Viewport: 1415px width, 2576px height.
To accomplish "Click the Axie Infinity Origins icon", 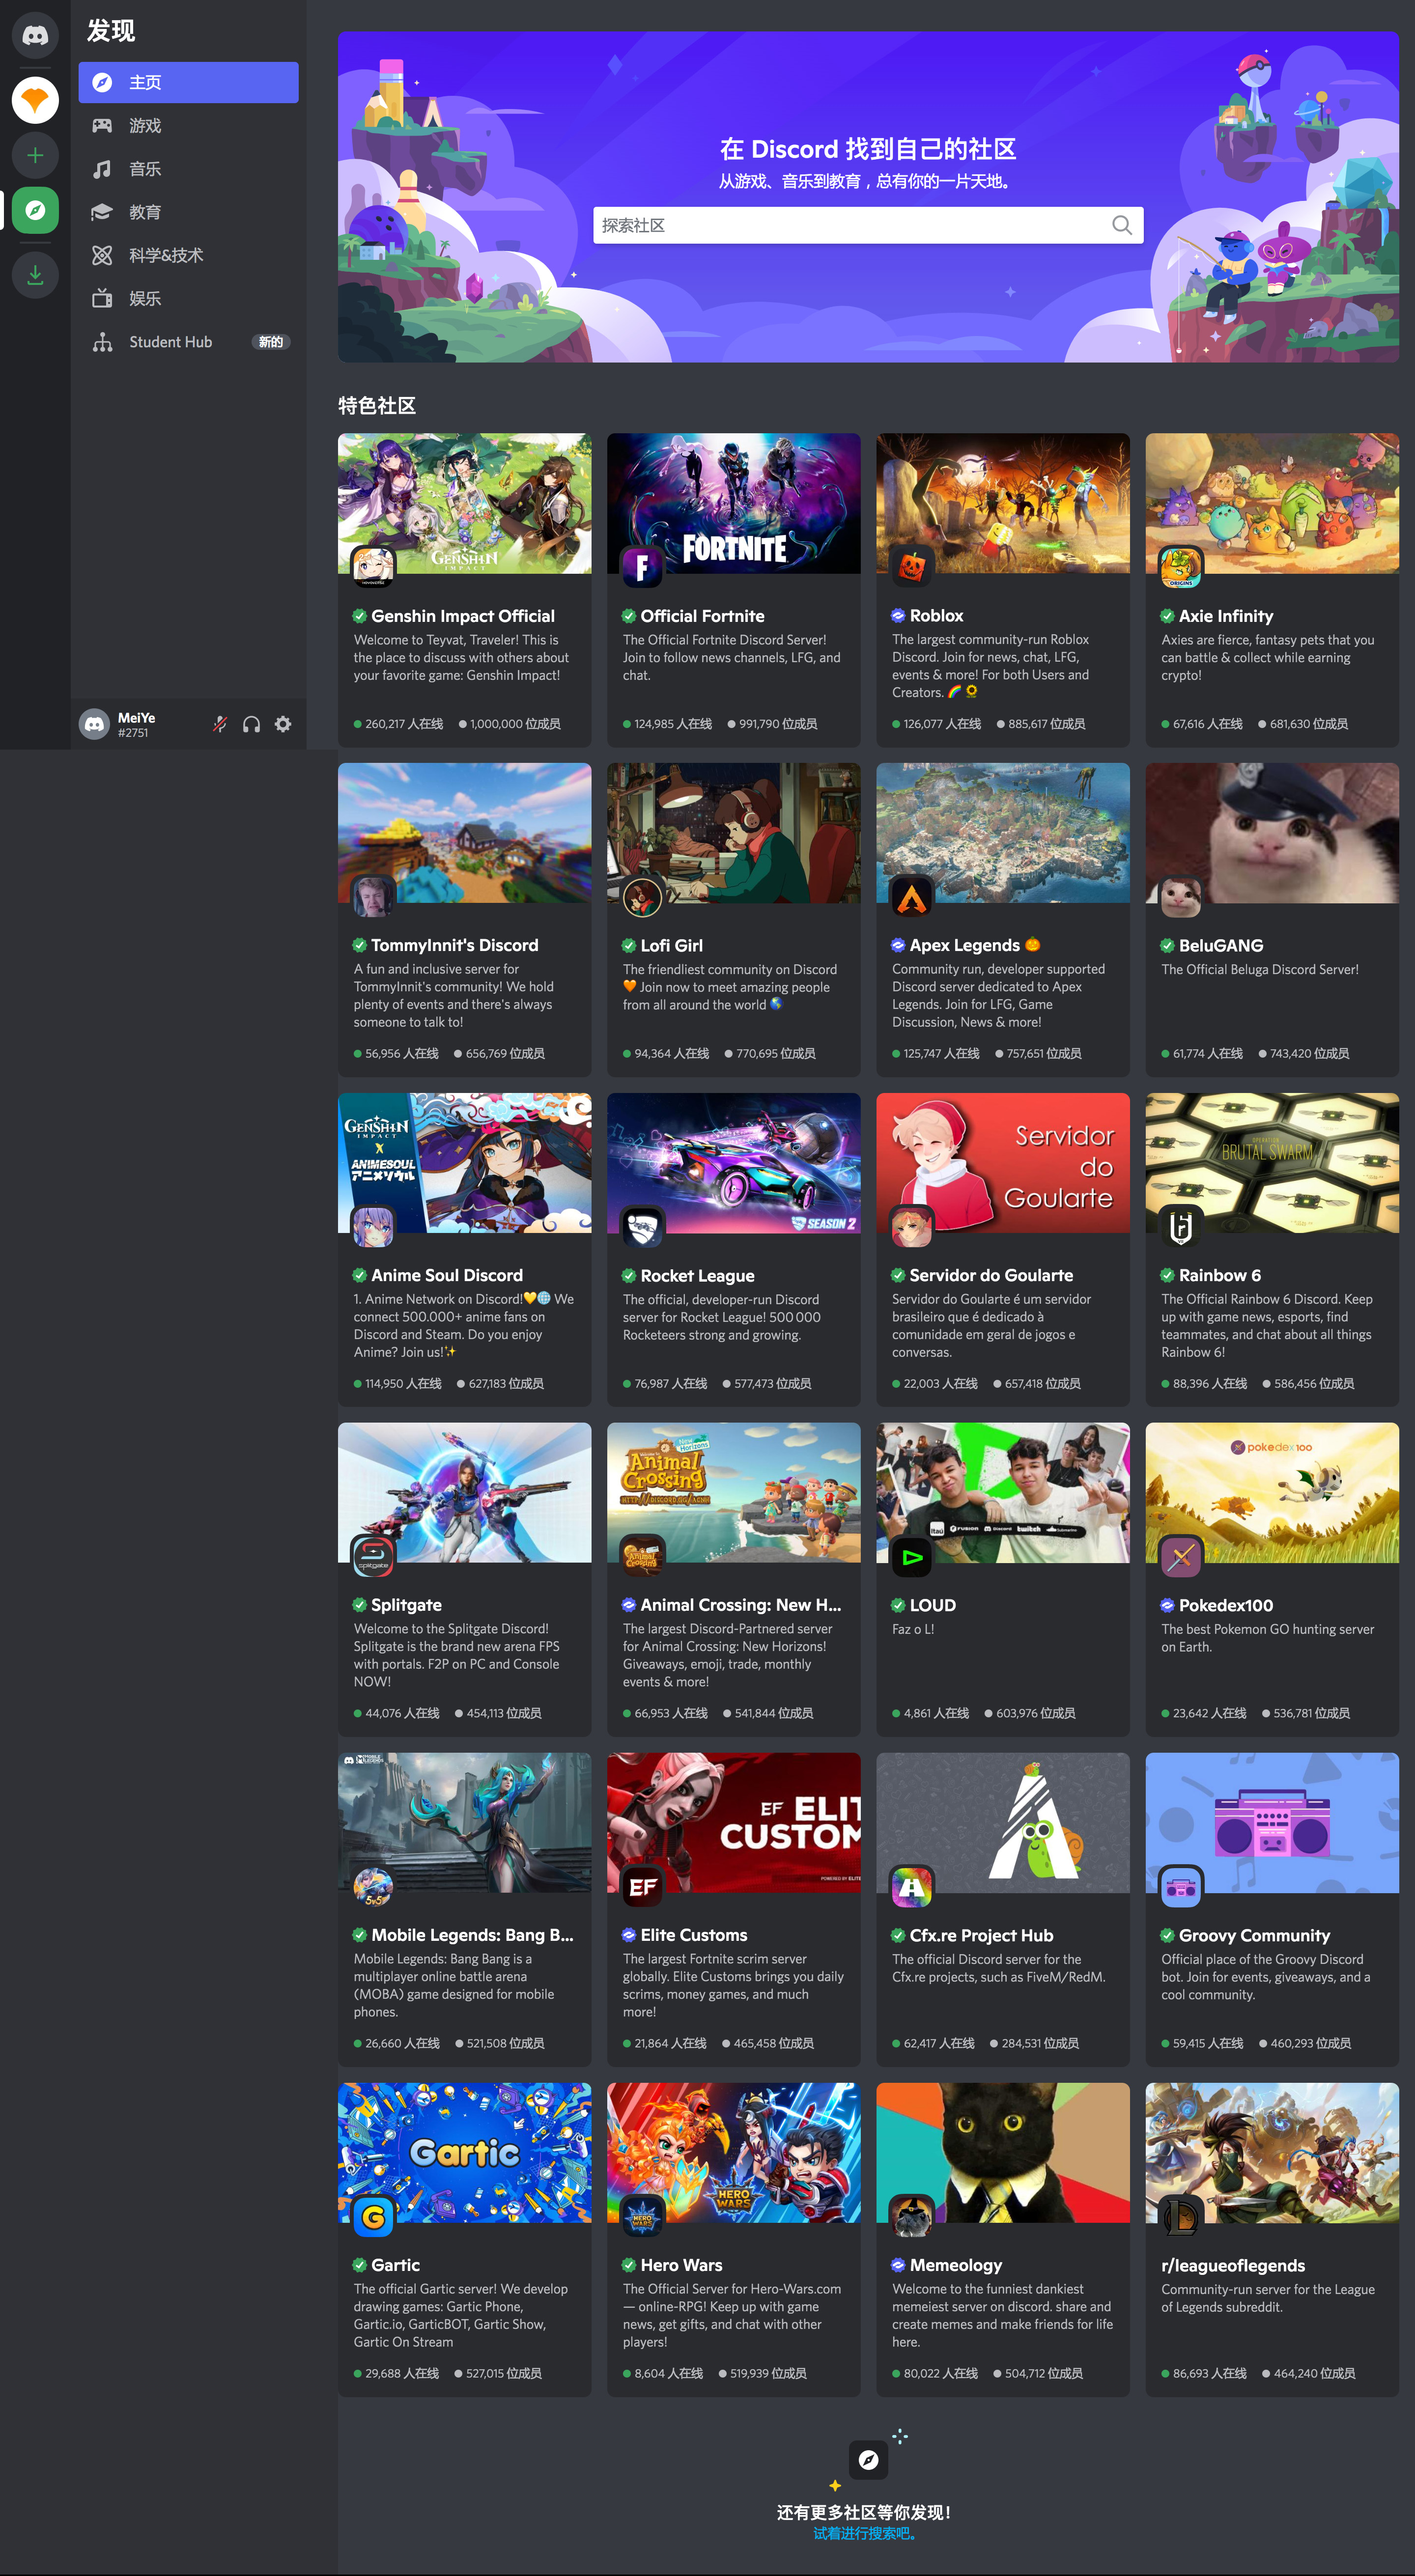I will pyautogui.click(x=1181, y=567).
